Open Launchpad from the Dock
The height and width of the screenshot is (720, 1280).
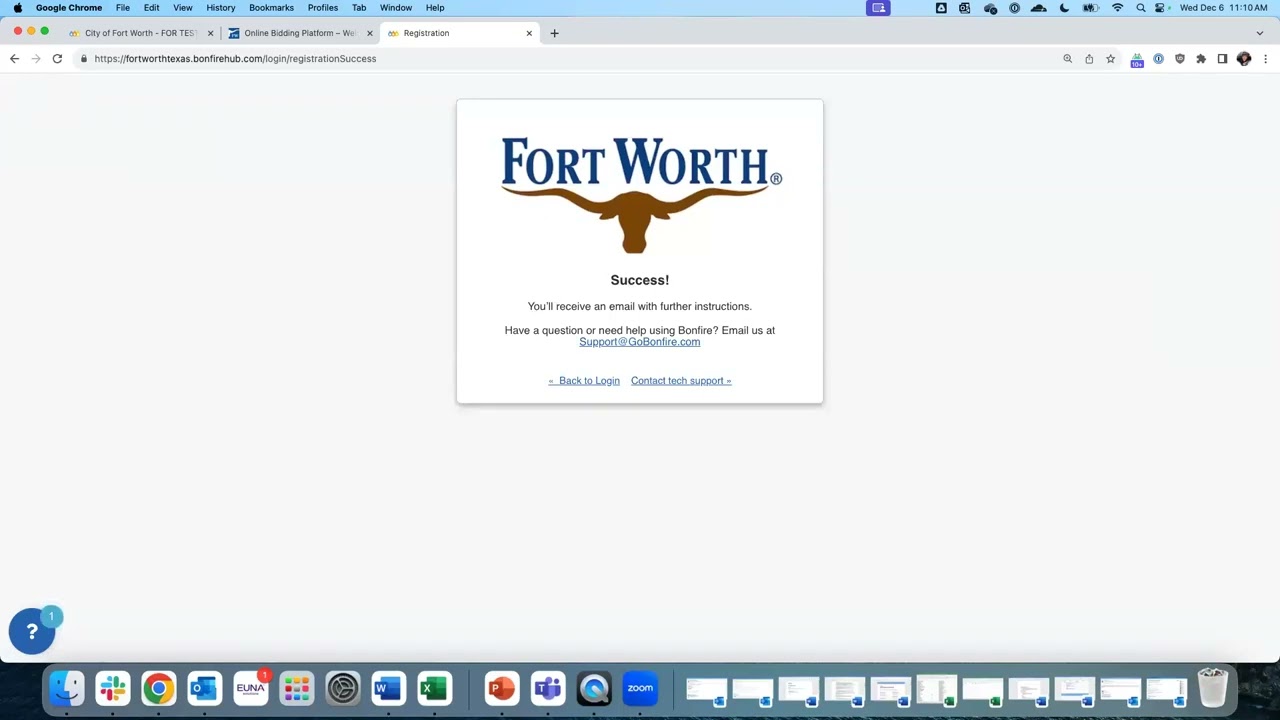tap(297, 688)
